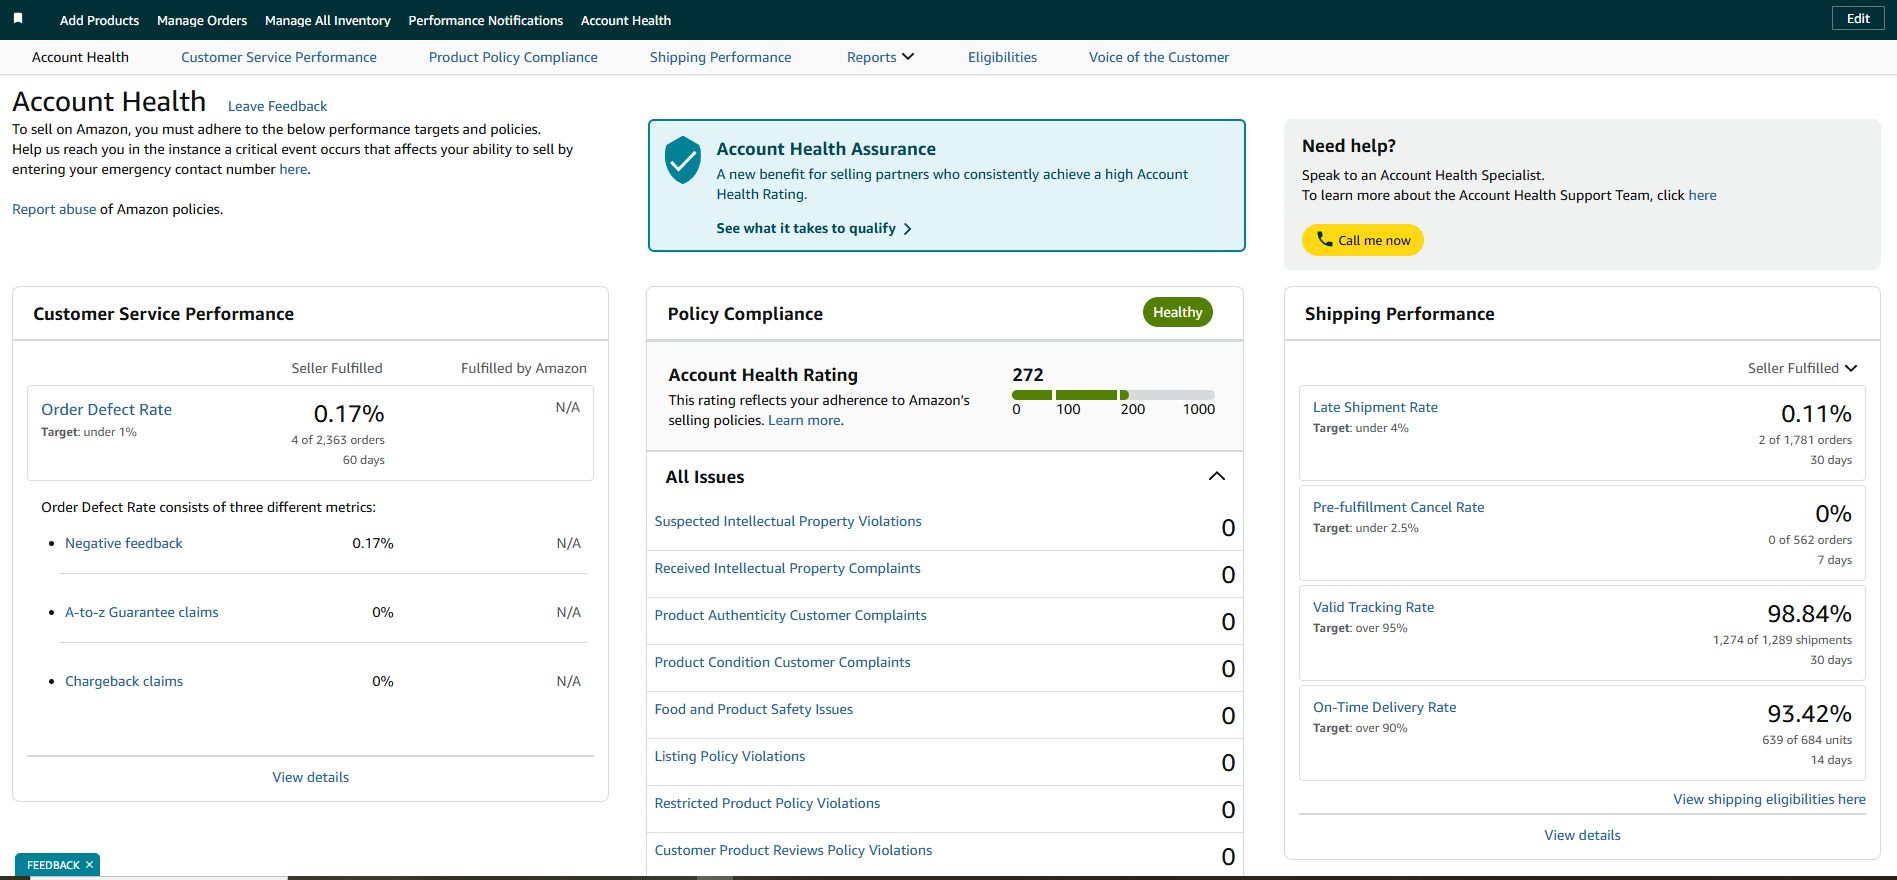The height and width of the screenshot is (880, 1897).
Task: Open the Reports dropdown menu
Action: 880,57
